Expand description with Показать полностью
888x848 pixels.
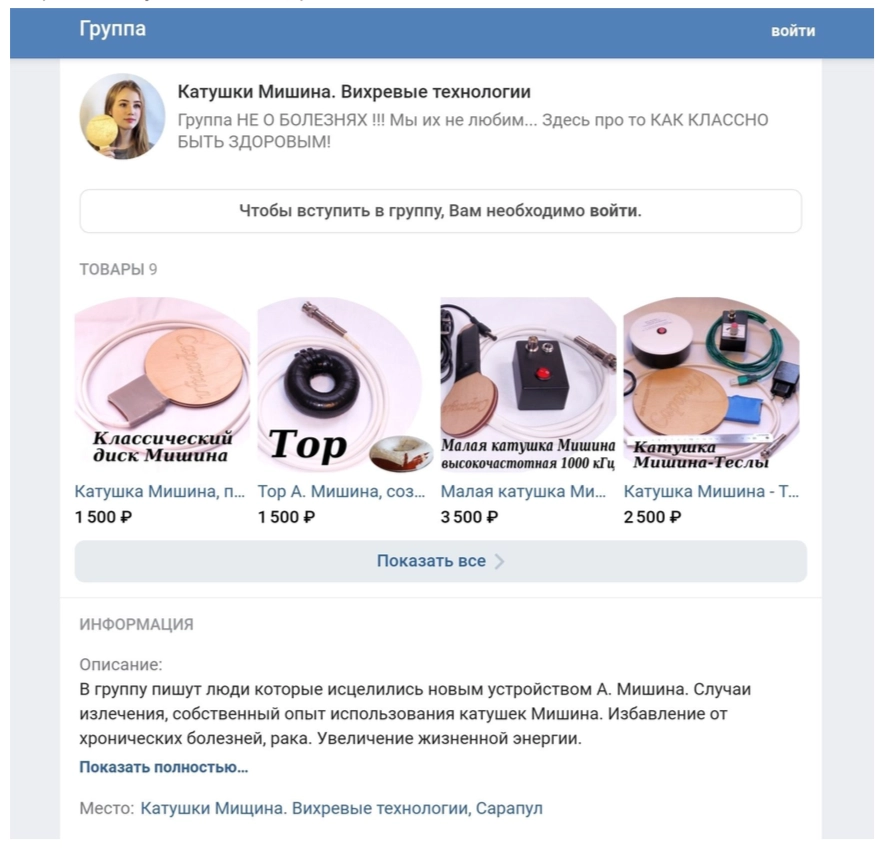tap(163, 768)
